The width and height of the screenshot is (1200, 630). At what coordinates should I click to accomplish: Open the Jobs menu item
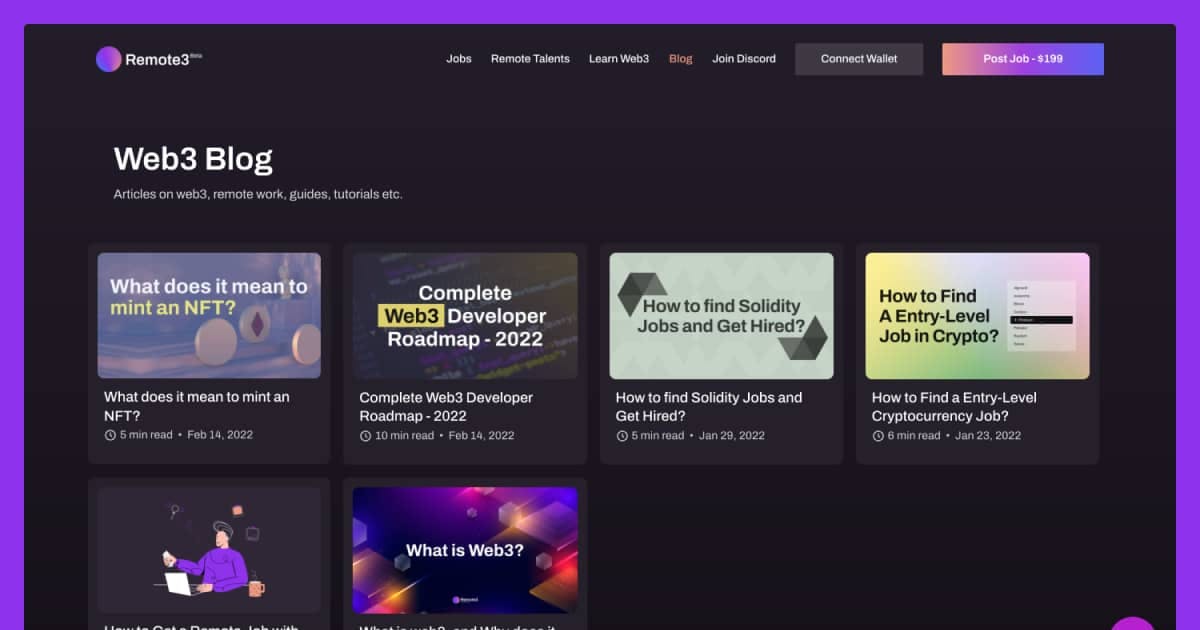[459, 59]
